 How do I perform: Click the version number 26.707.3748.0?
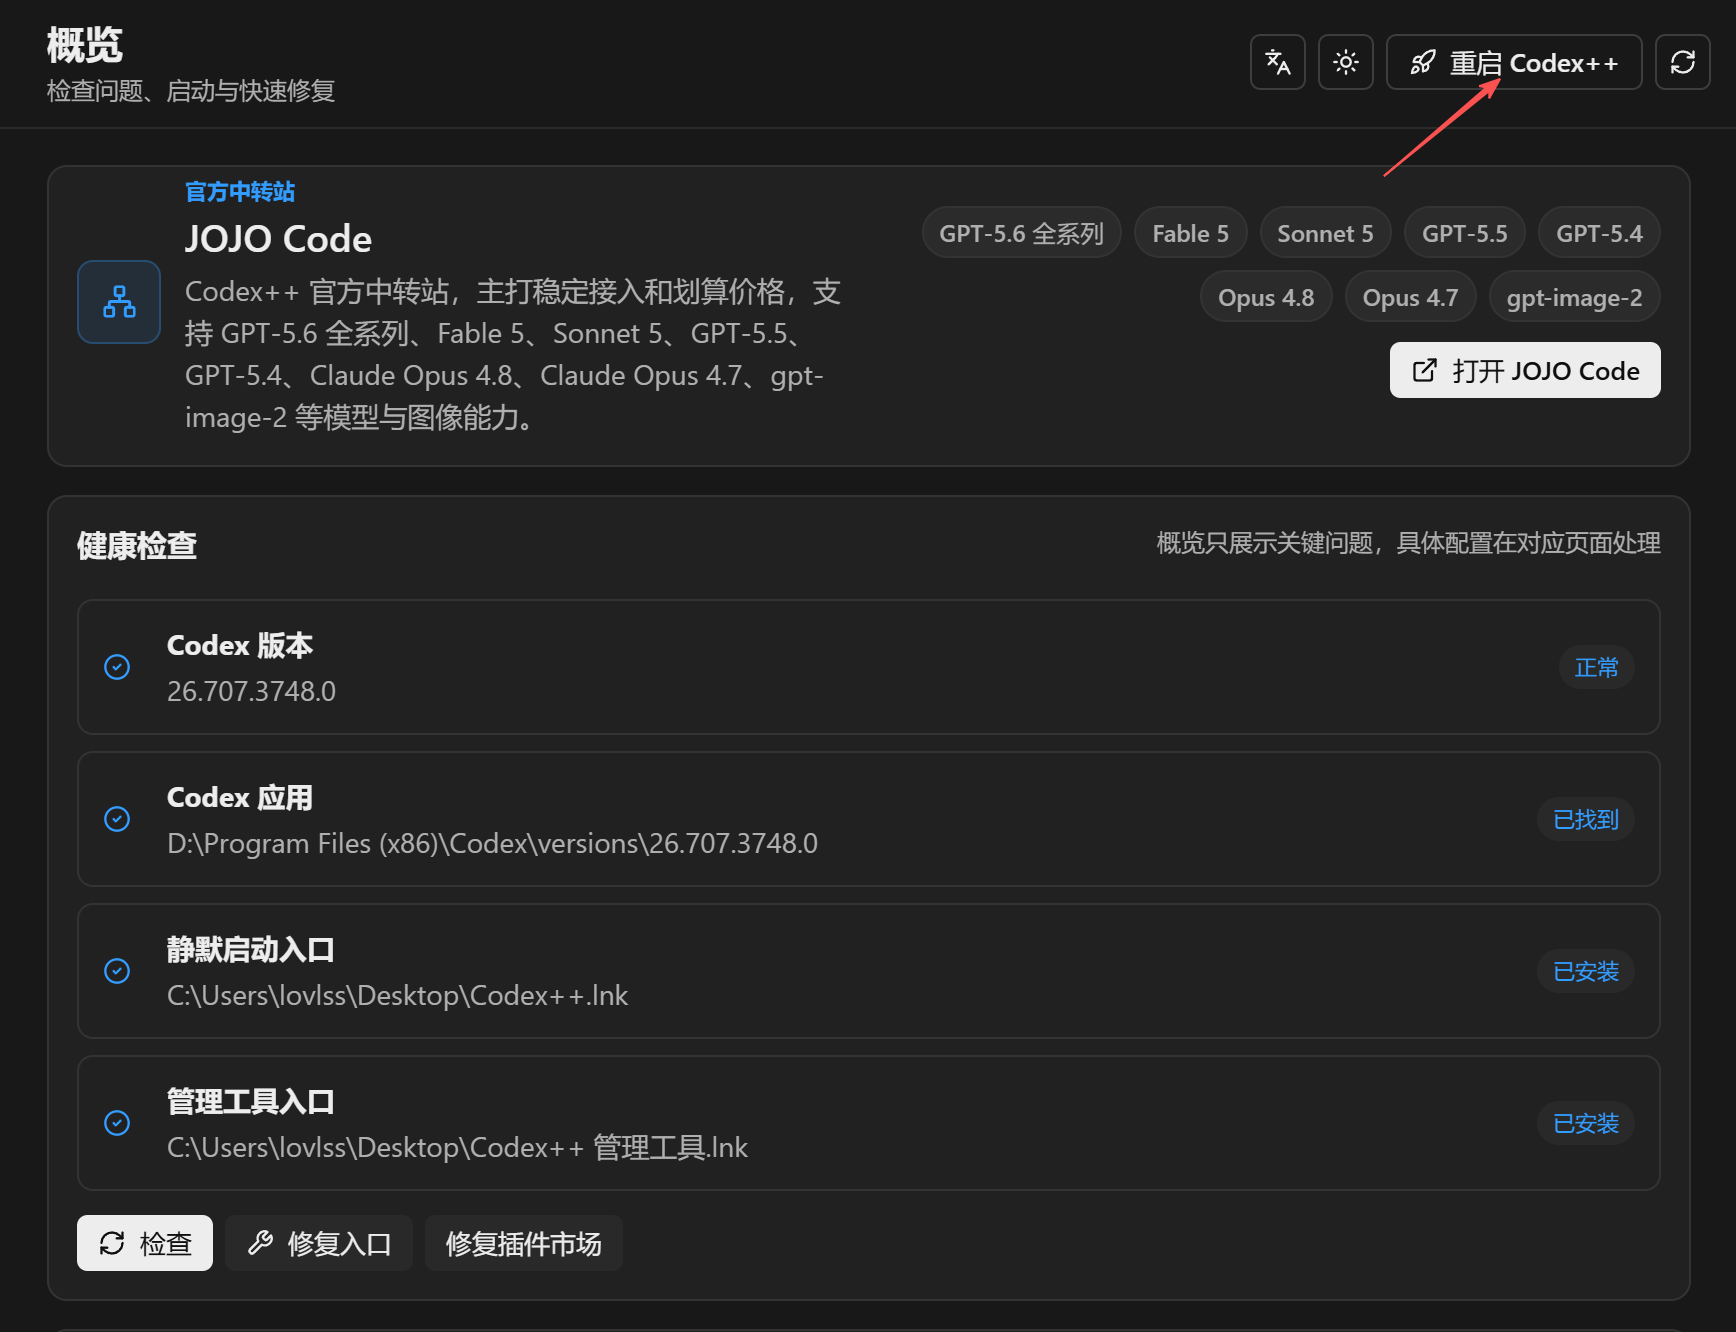pos(251,691)
